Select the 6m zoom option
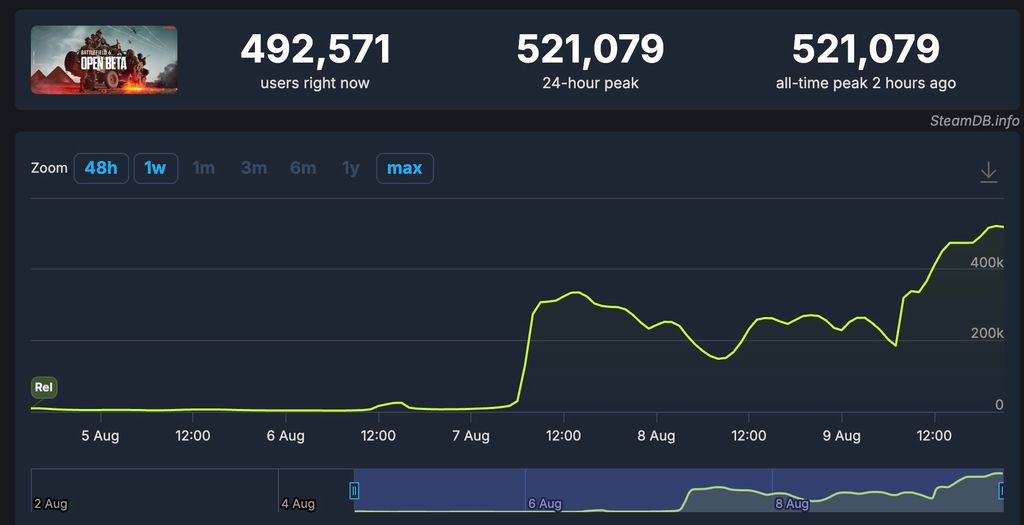Viewport: 1024px width, 525px height. tap(302, 168)
